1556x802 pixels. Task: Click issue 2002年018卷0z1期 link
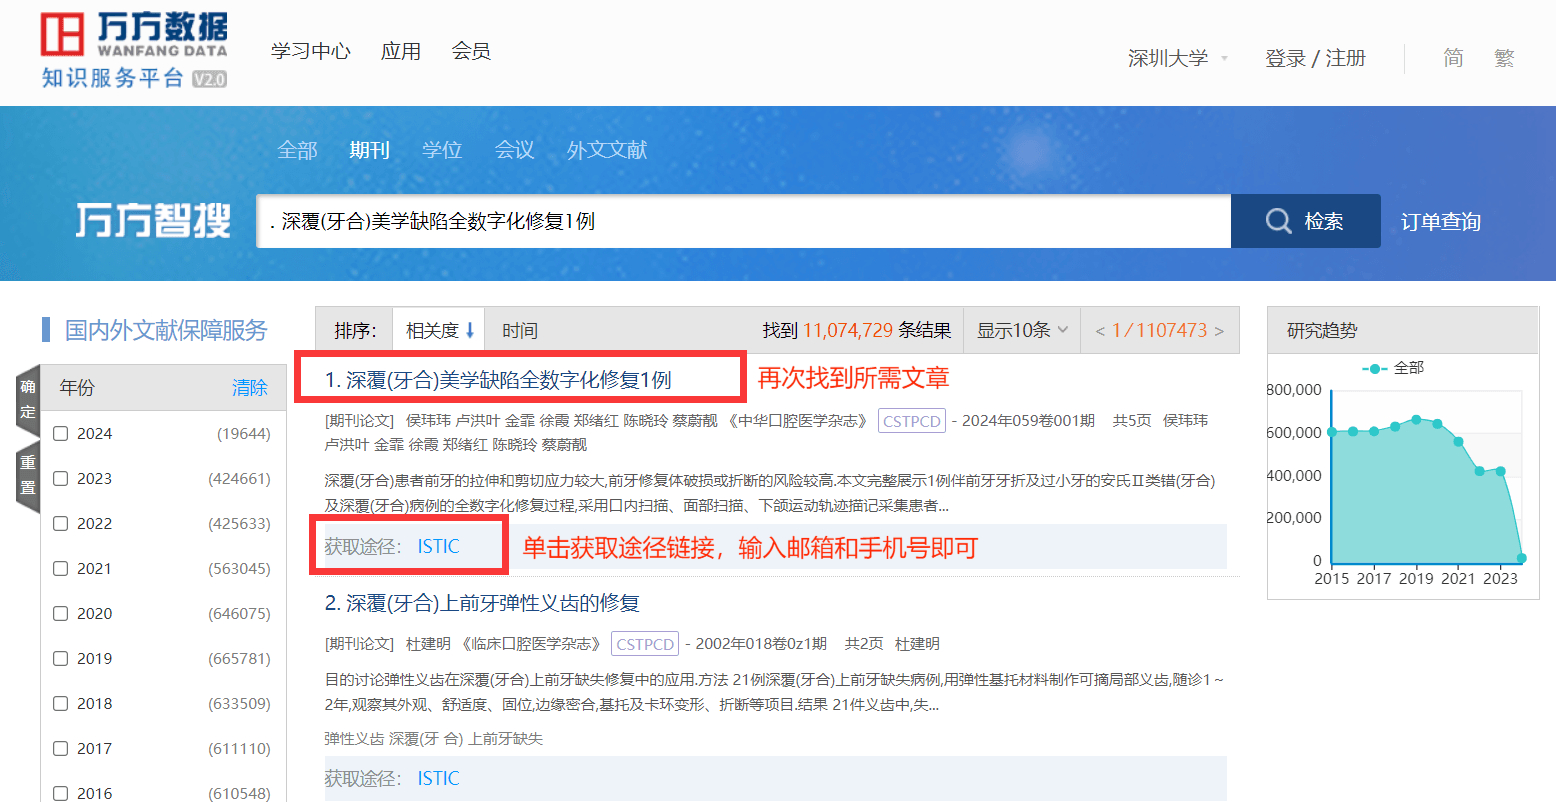pos(761,644)
